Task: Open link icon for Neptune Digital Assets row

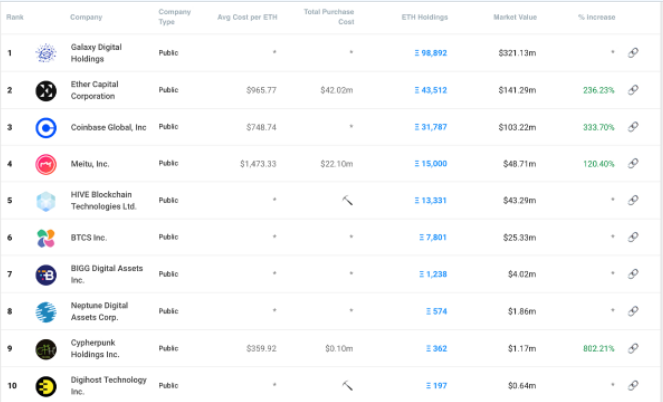Action: (633, 311)
